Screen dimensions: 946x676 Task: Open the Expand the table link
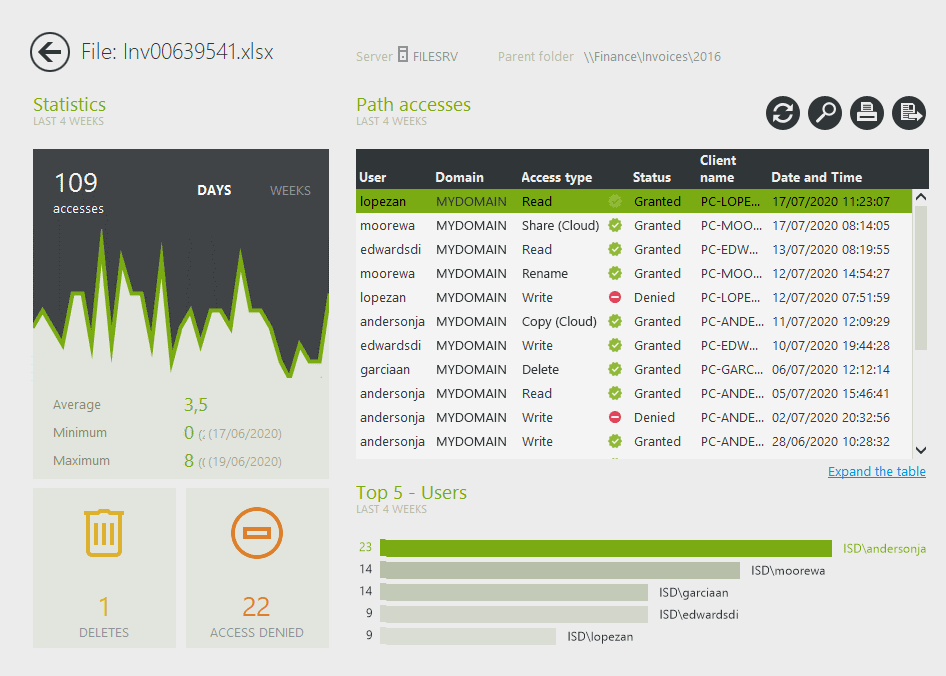pyautogui.click(x=876, y=472)
